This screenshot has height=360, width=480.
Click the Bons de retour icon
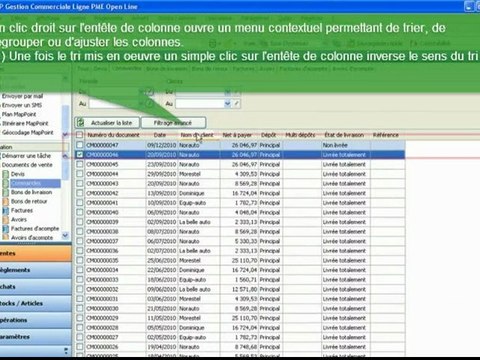(x=5, y=201)
